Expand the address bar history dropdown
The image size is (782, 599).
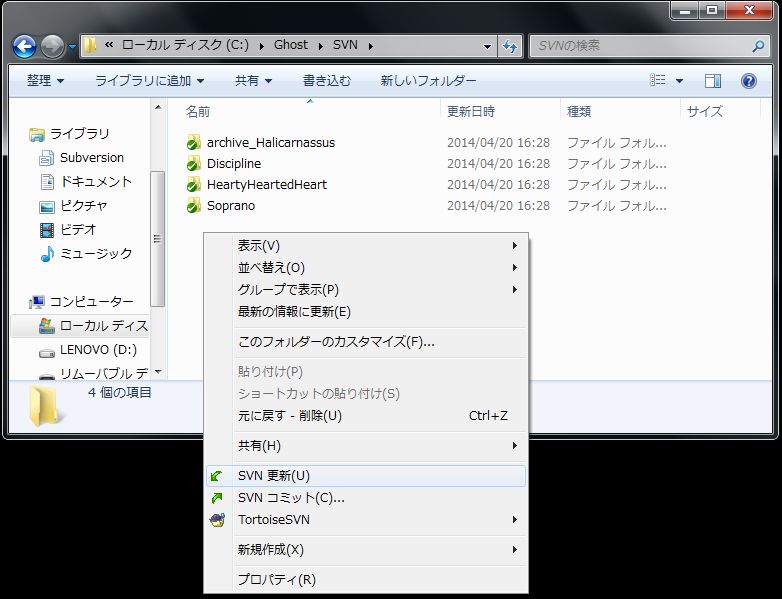487,46
